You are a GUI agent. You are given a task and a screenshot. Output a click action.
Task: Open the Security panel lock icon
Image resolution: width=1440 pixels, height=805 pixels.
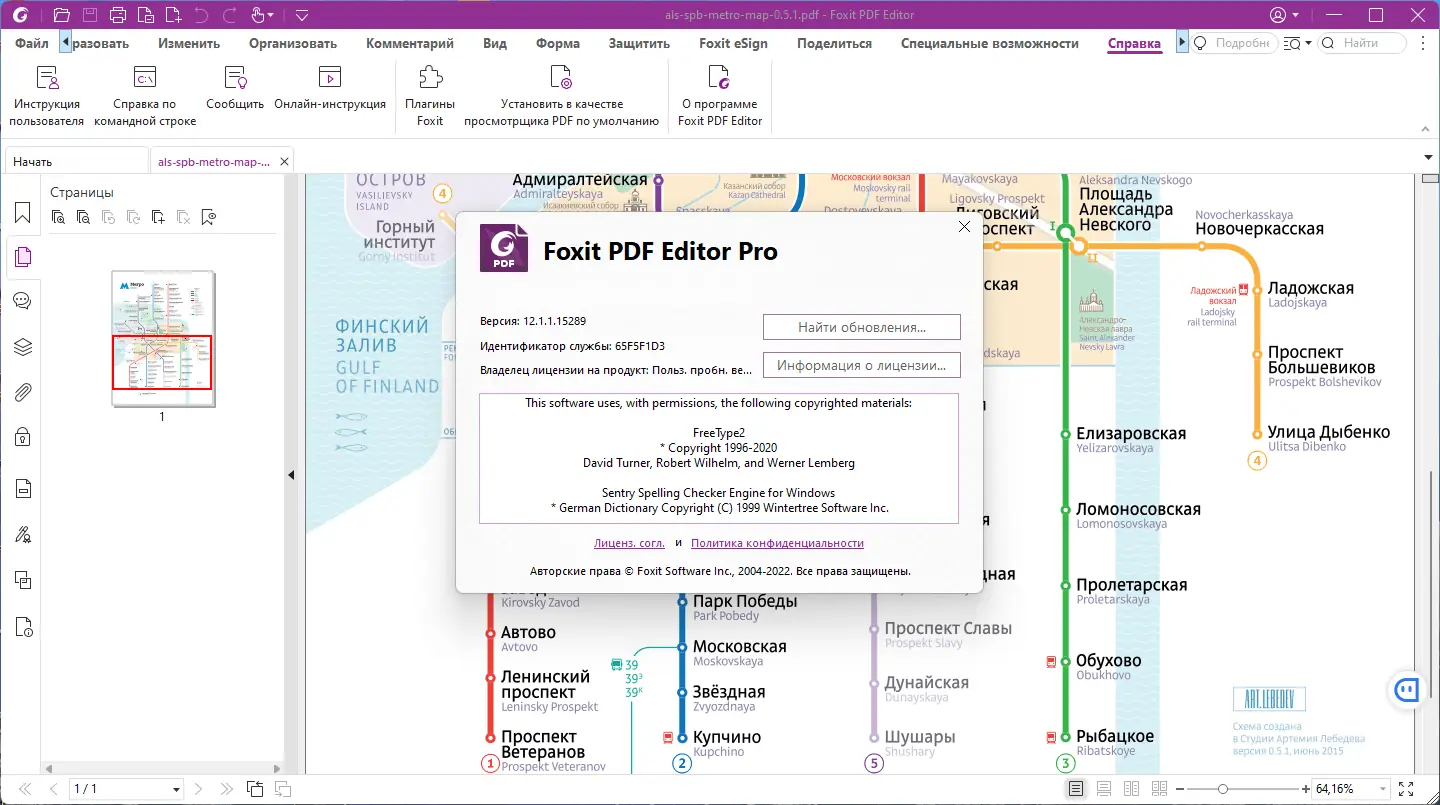click(23, 437)
